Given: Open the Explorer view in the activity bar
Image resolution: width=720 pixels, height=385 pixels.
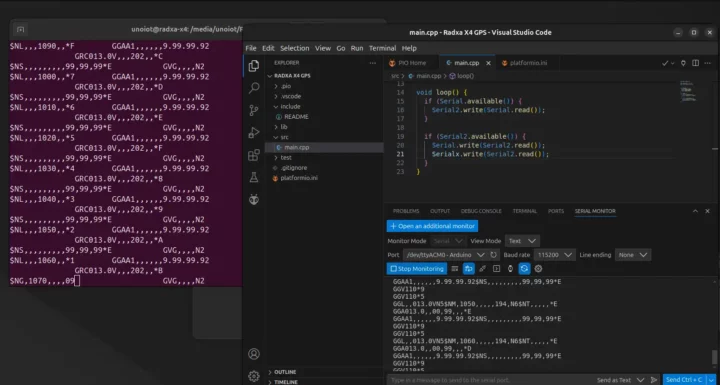Looking at the screenshot, I should point(253,66).
